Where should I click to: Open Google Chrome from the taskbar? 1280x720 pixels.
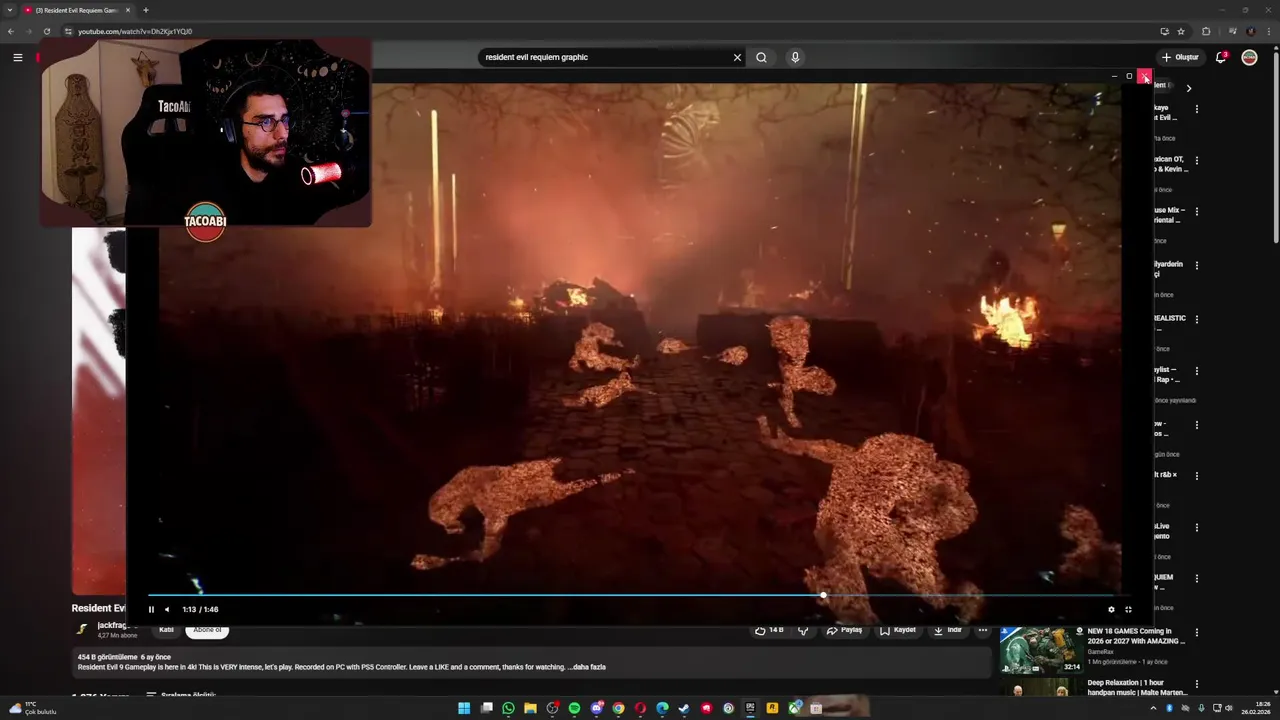[x=618, y=708]
